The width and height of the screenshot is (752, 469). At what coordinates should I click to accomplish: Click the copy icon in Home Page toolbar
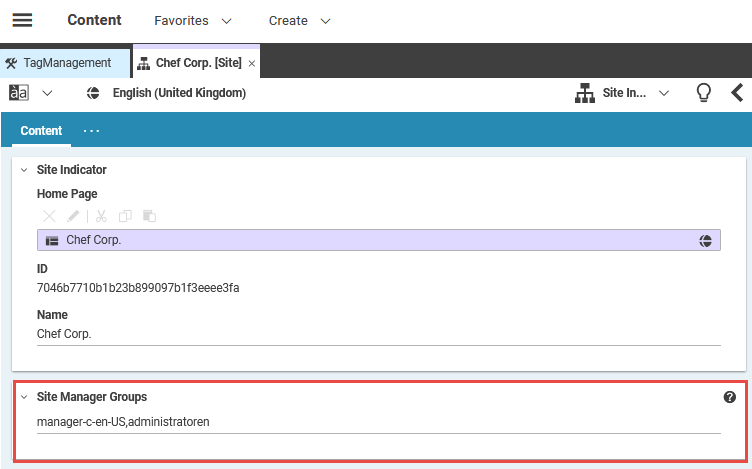pyautogui.click(x=125, y=216)
